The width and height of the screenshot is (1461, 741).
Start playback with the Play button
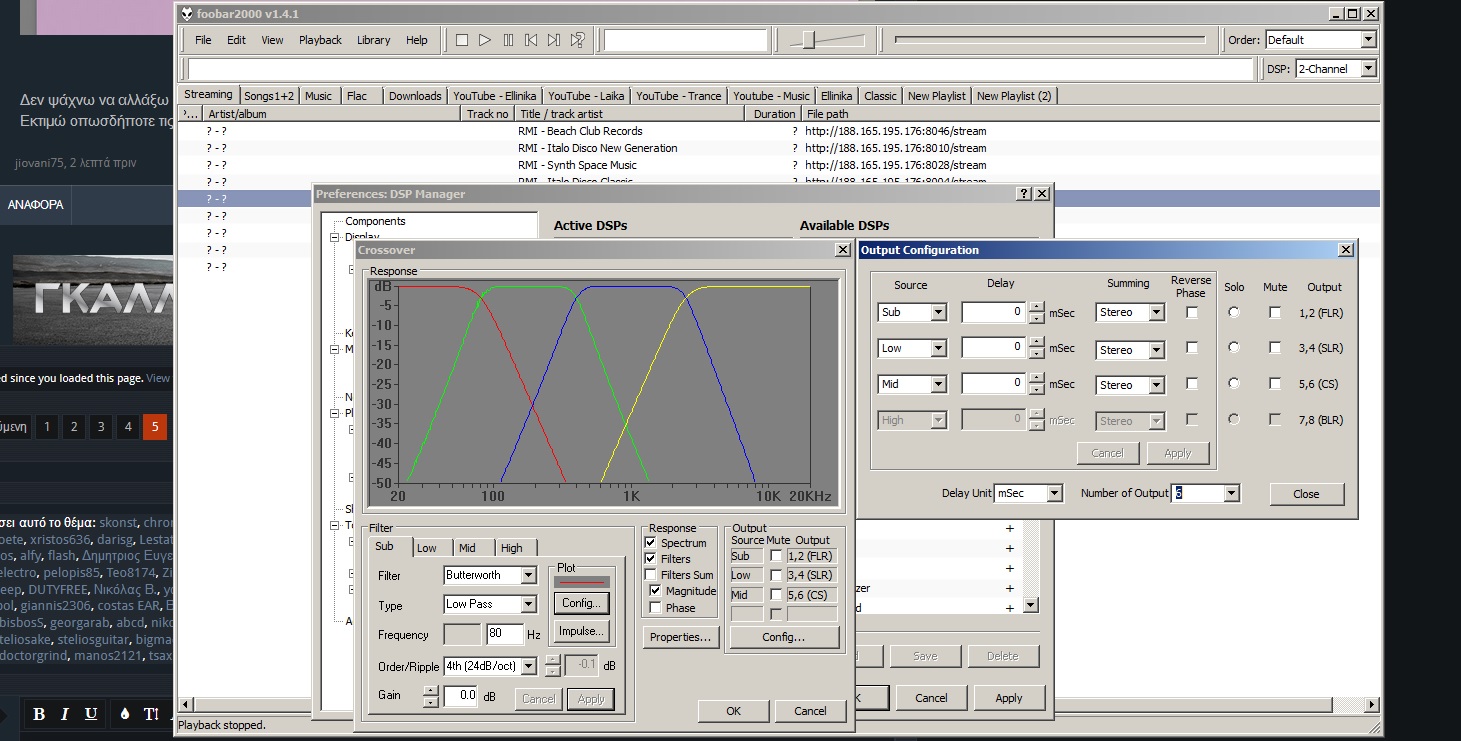pyautogui.click(x=485, y=40)
